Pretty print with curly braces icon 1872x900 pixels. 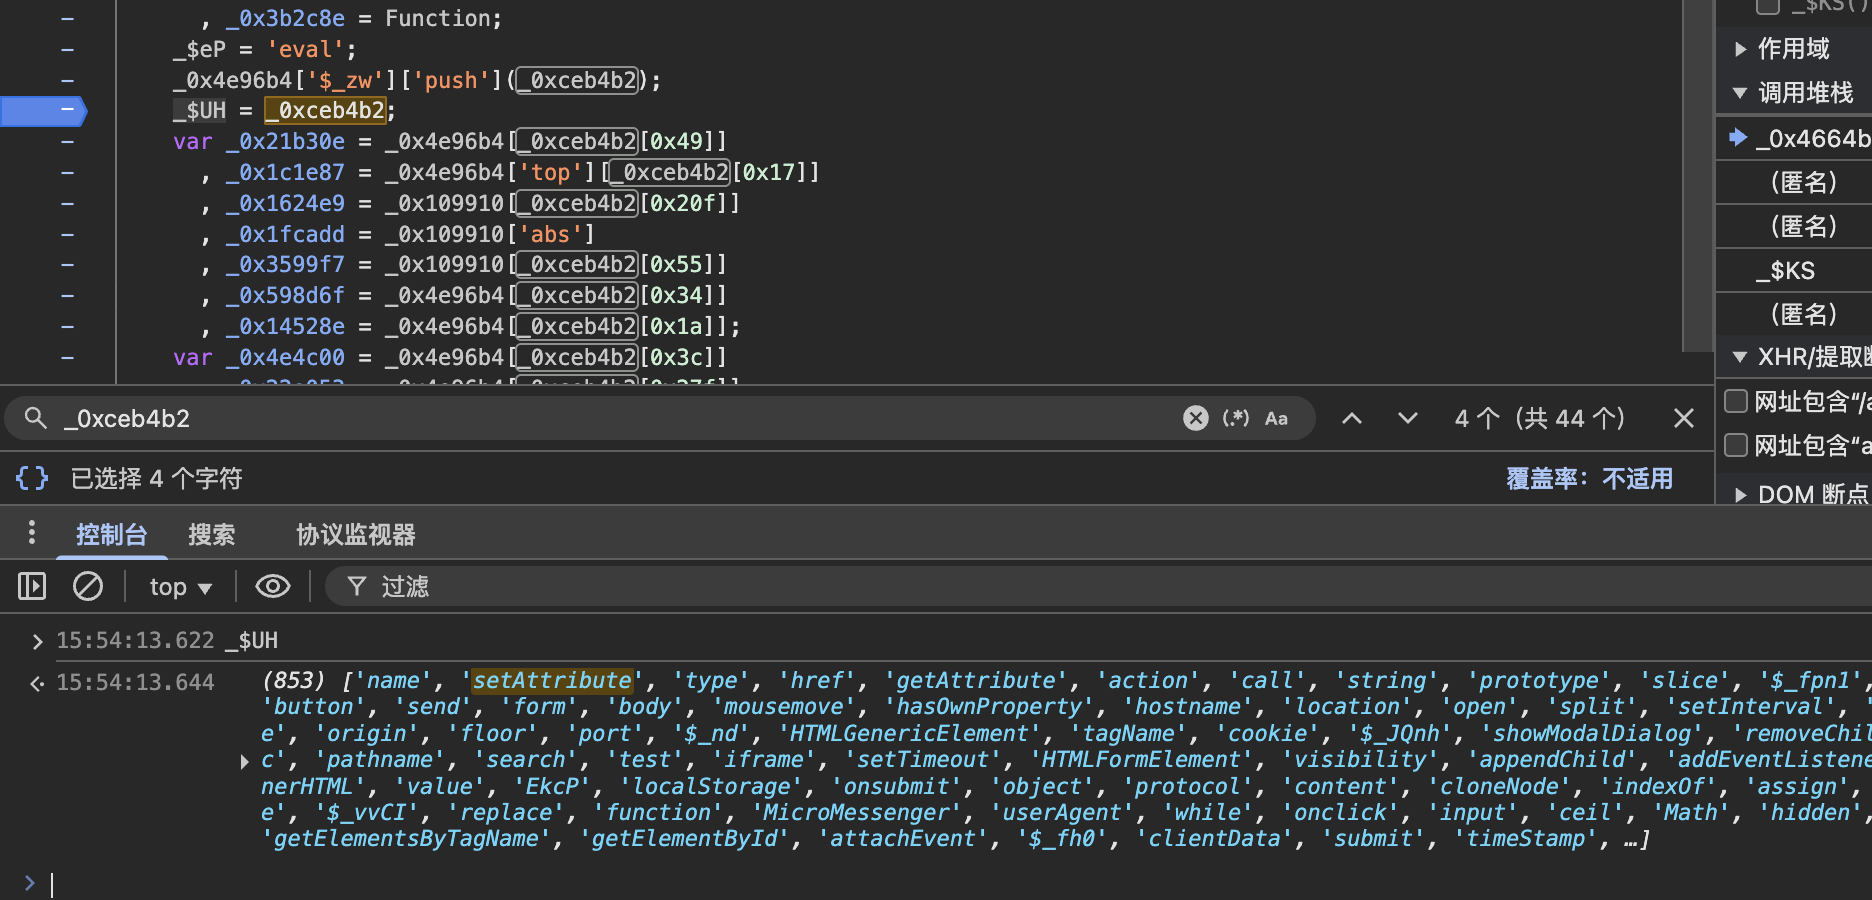click(x=32, y=478)
